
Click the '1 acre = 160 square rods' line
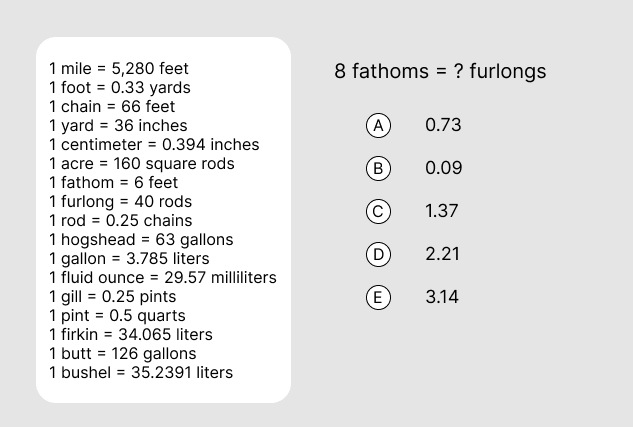142,163
